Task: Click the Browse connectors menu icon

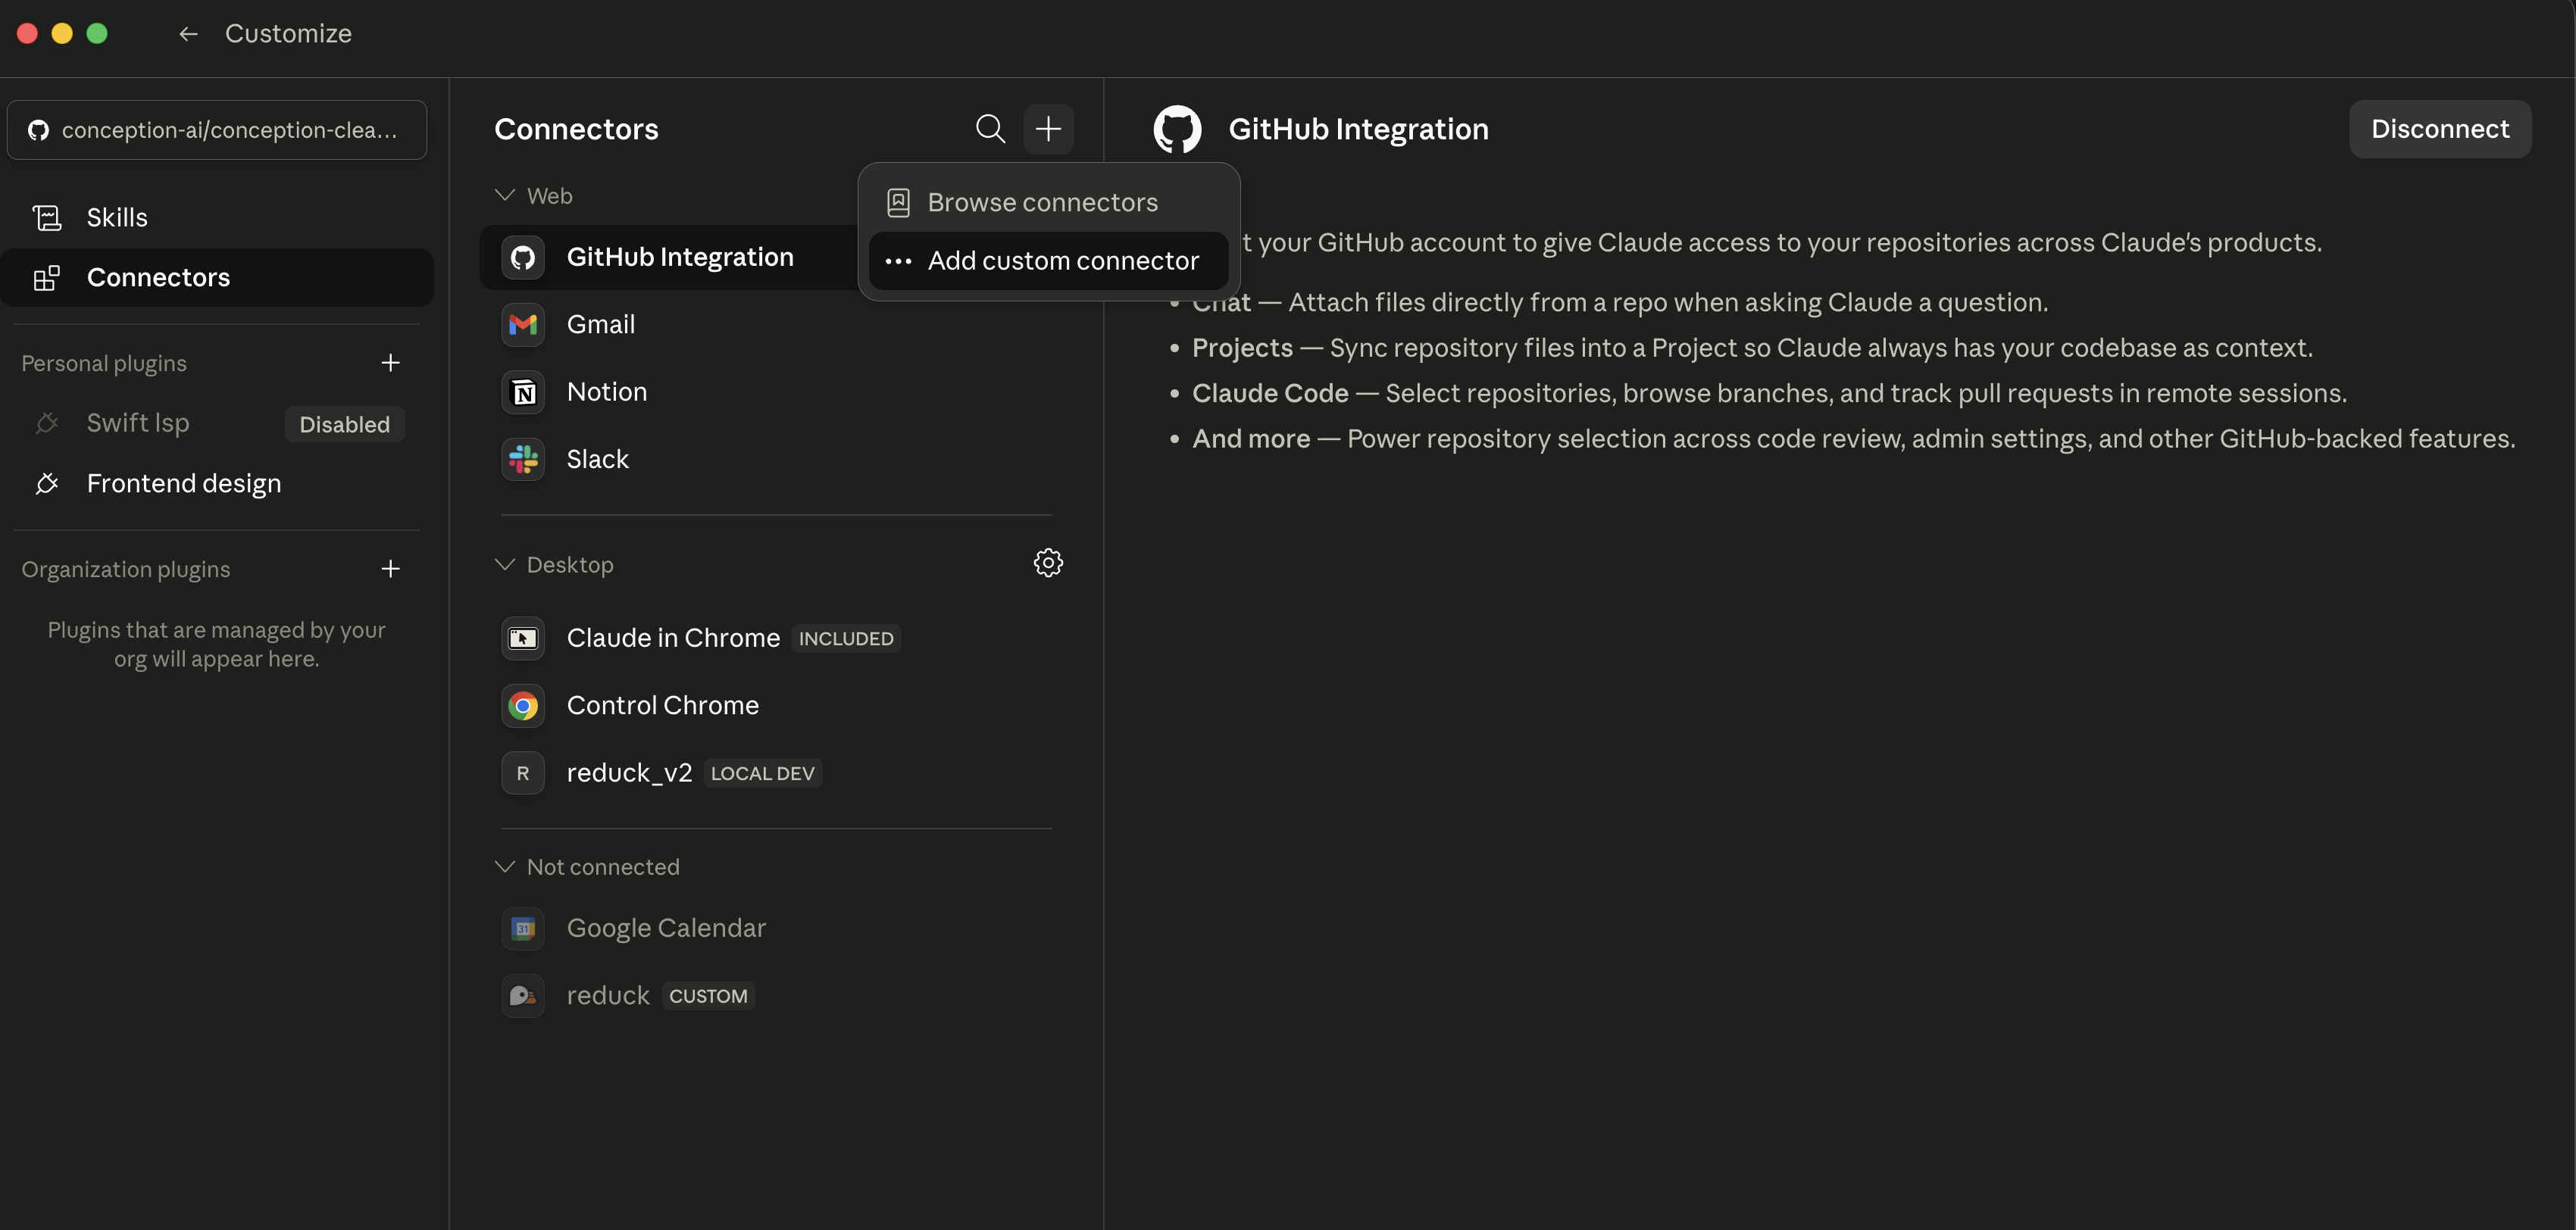Action: (x=898, y=203)
